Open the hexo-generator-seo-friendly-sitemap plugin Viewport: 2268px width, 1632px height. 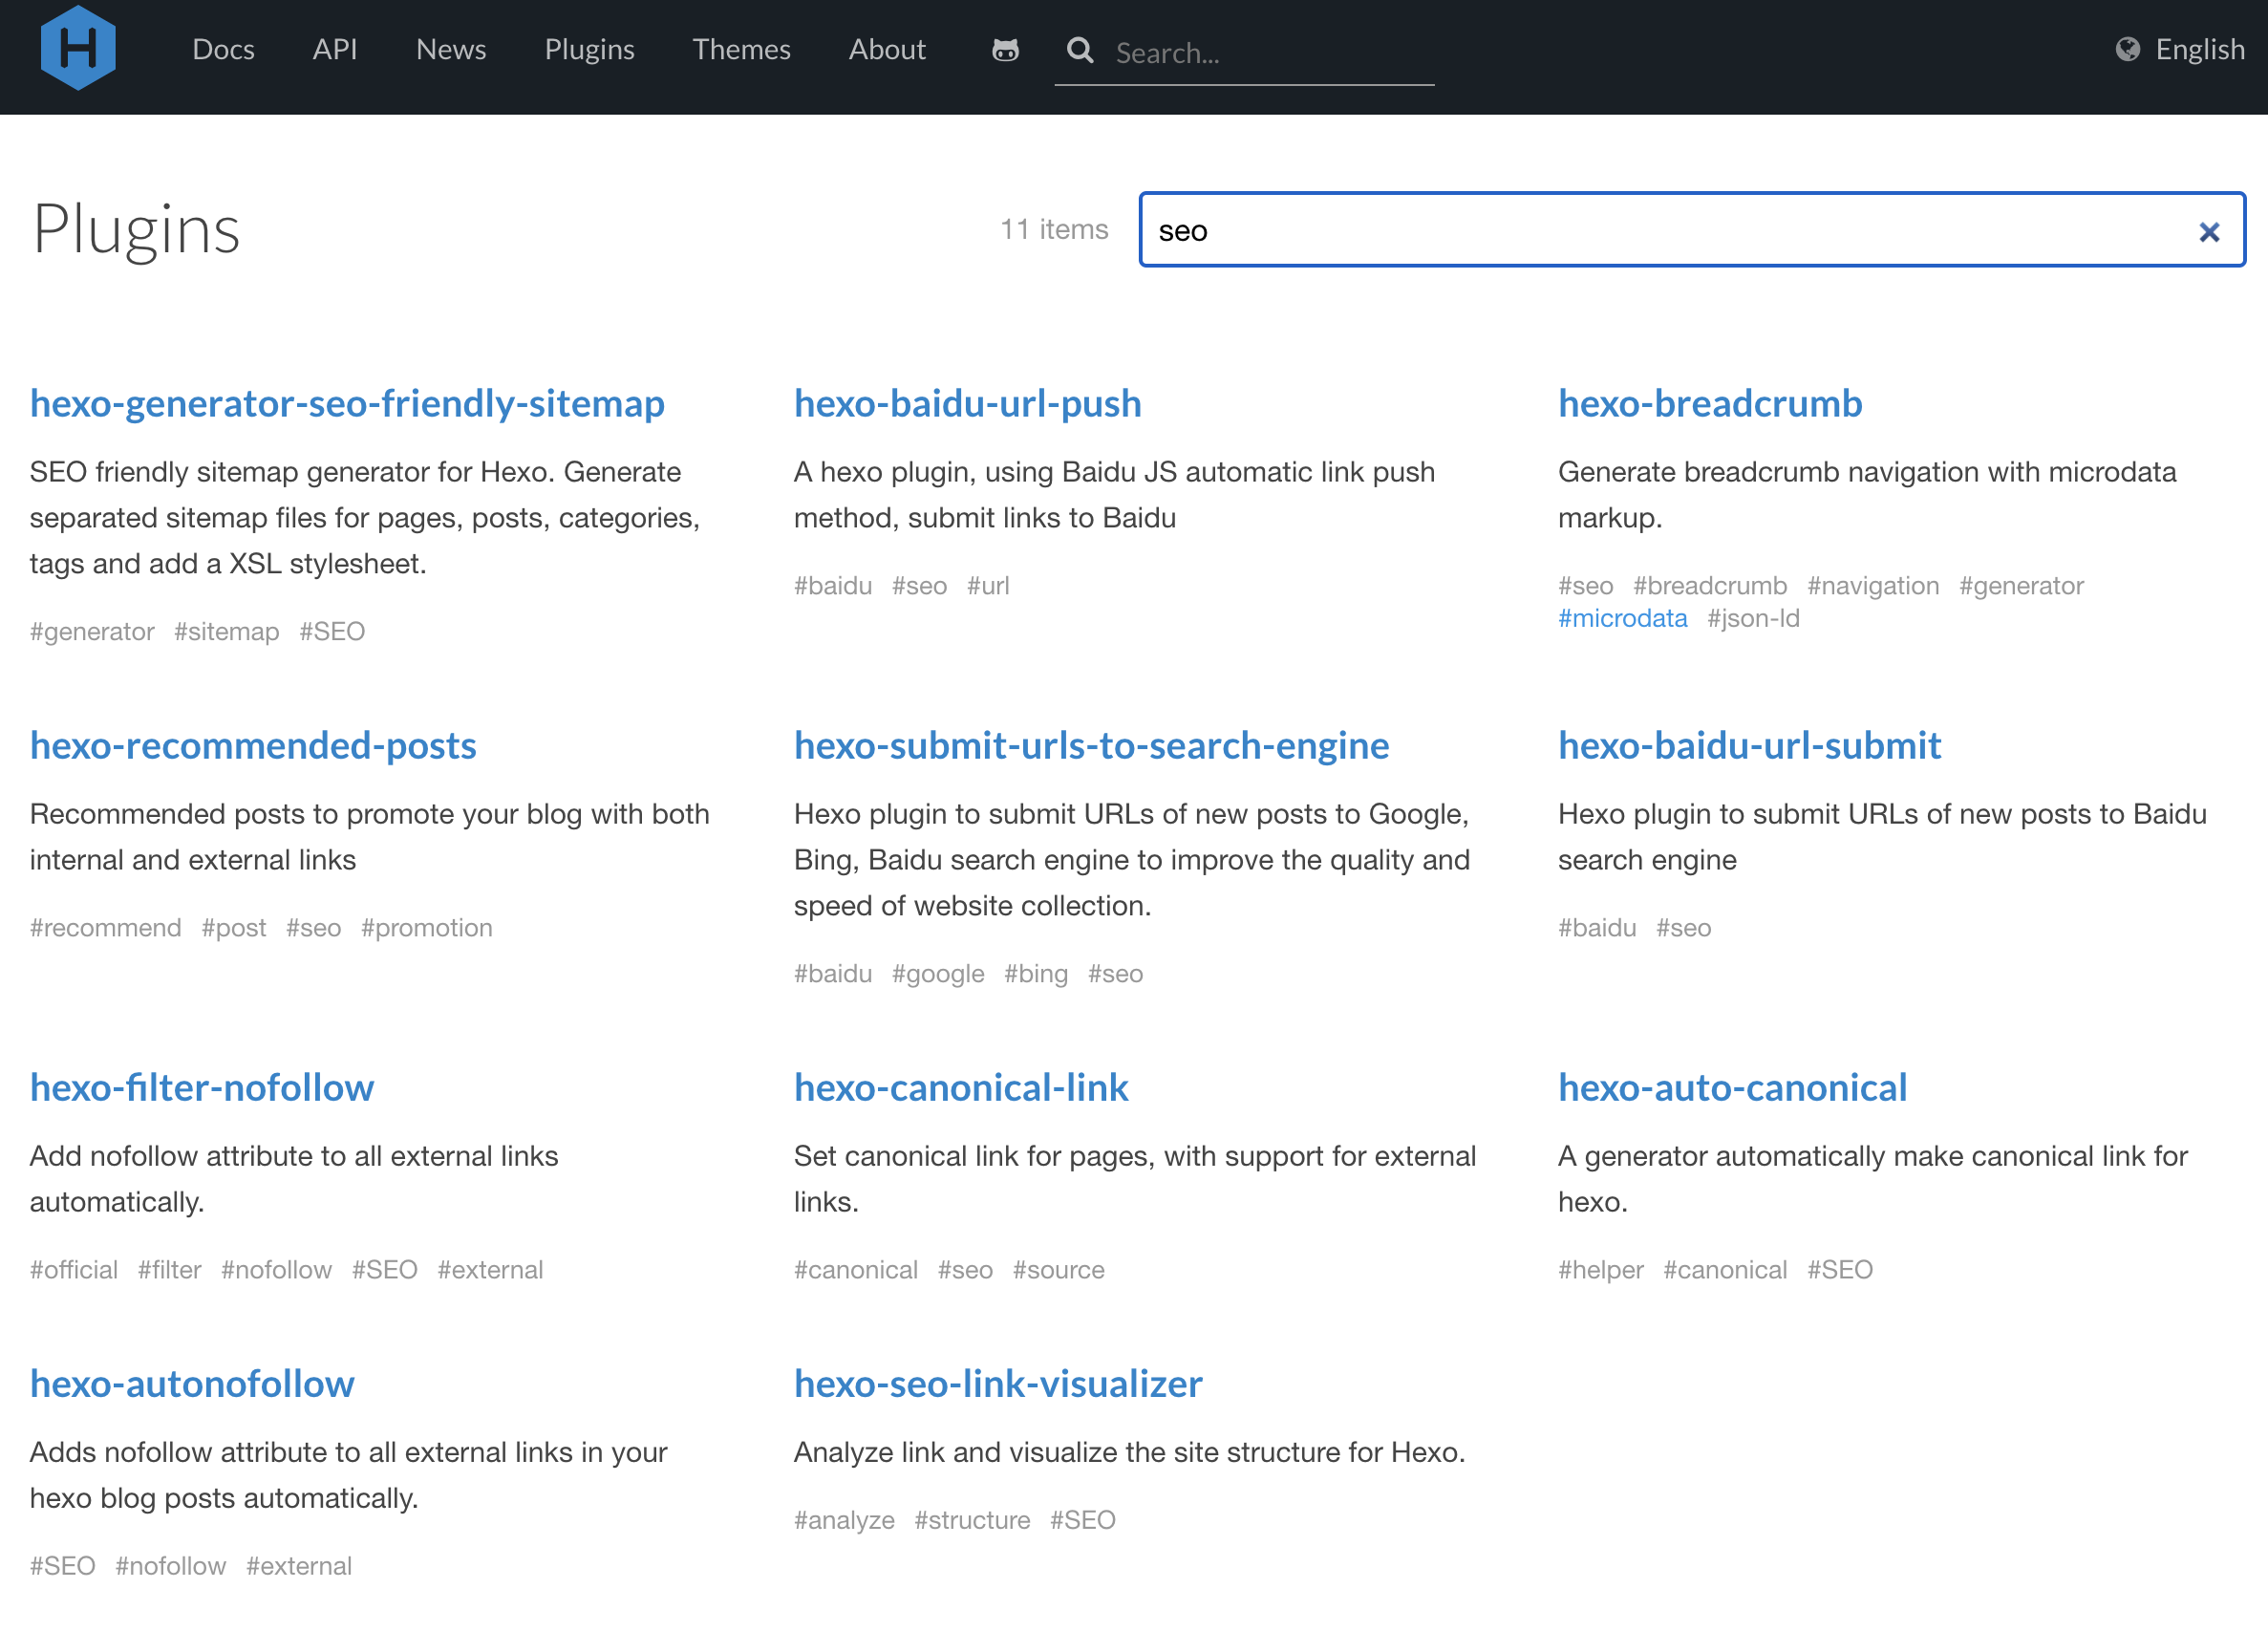347,403
